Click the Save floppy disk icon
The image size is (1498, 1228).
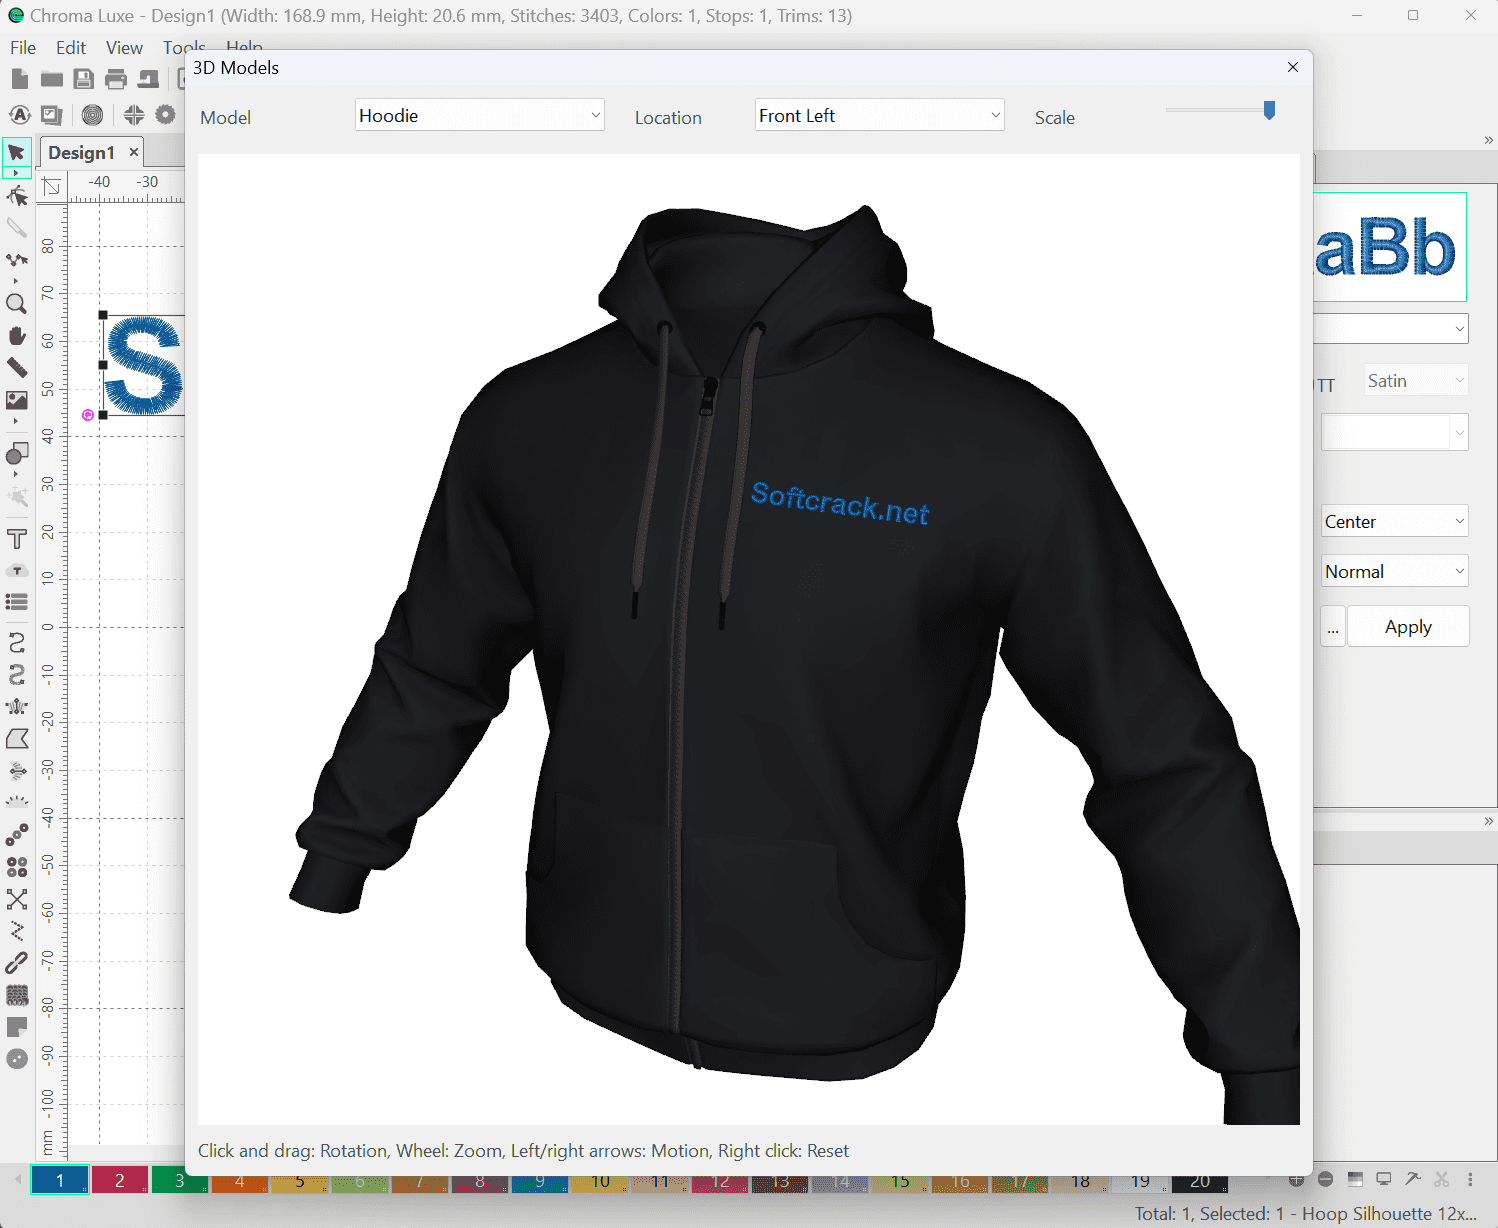84,80
